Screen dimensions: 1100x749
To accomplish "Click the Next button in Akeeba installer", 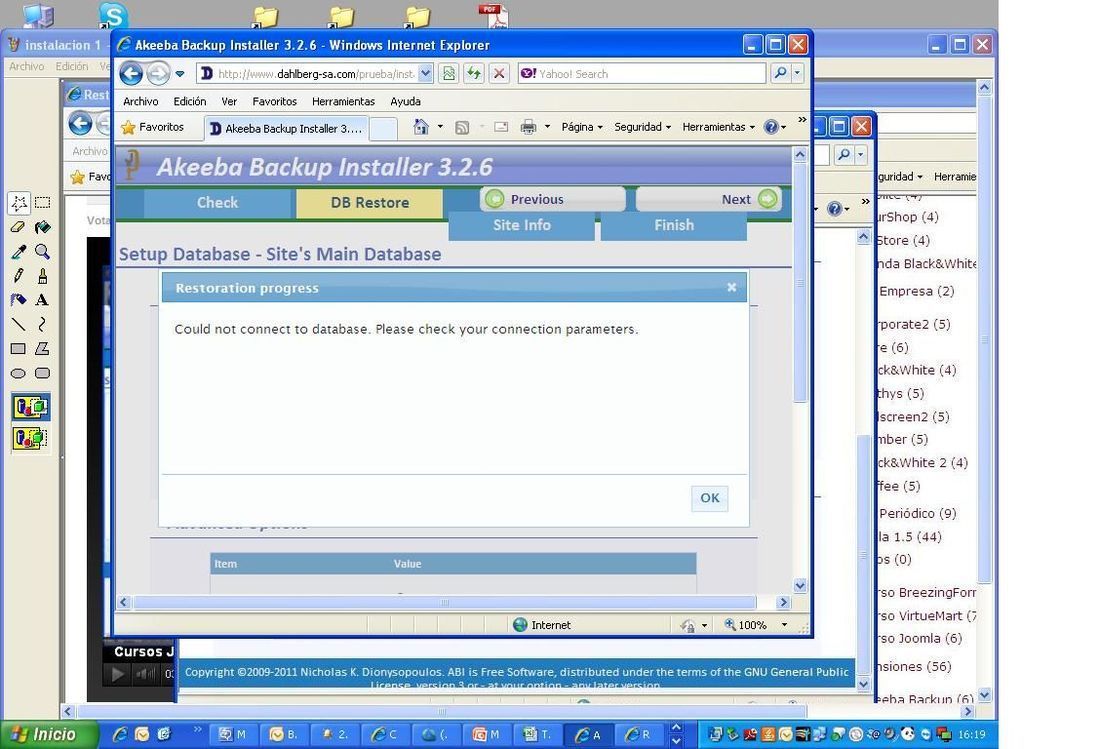I will 709,199.
